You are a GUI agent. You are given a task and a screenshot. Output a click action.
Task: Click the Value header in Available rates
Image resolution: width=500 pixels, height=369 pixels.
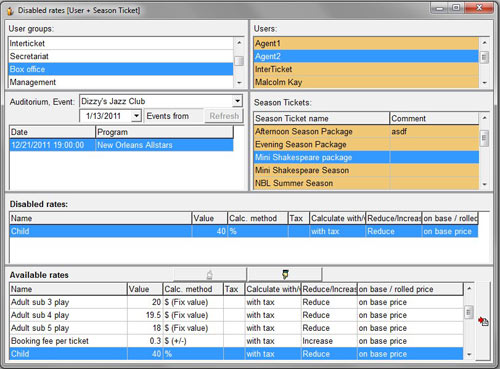tap(145, 289)
